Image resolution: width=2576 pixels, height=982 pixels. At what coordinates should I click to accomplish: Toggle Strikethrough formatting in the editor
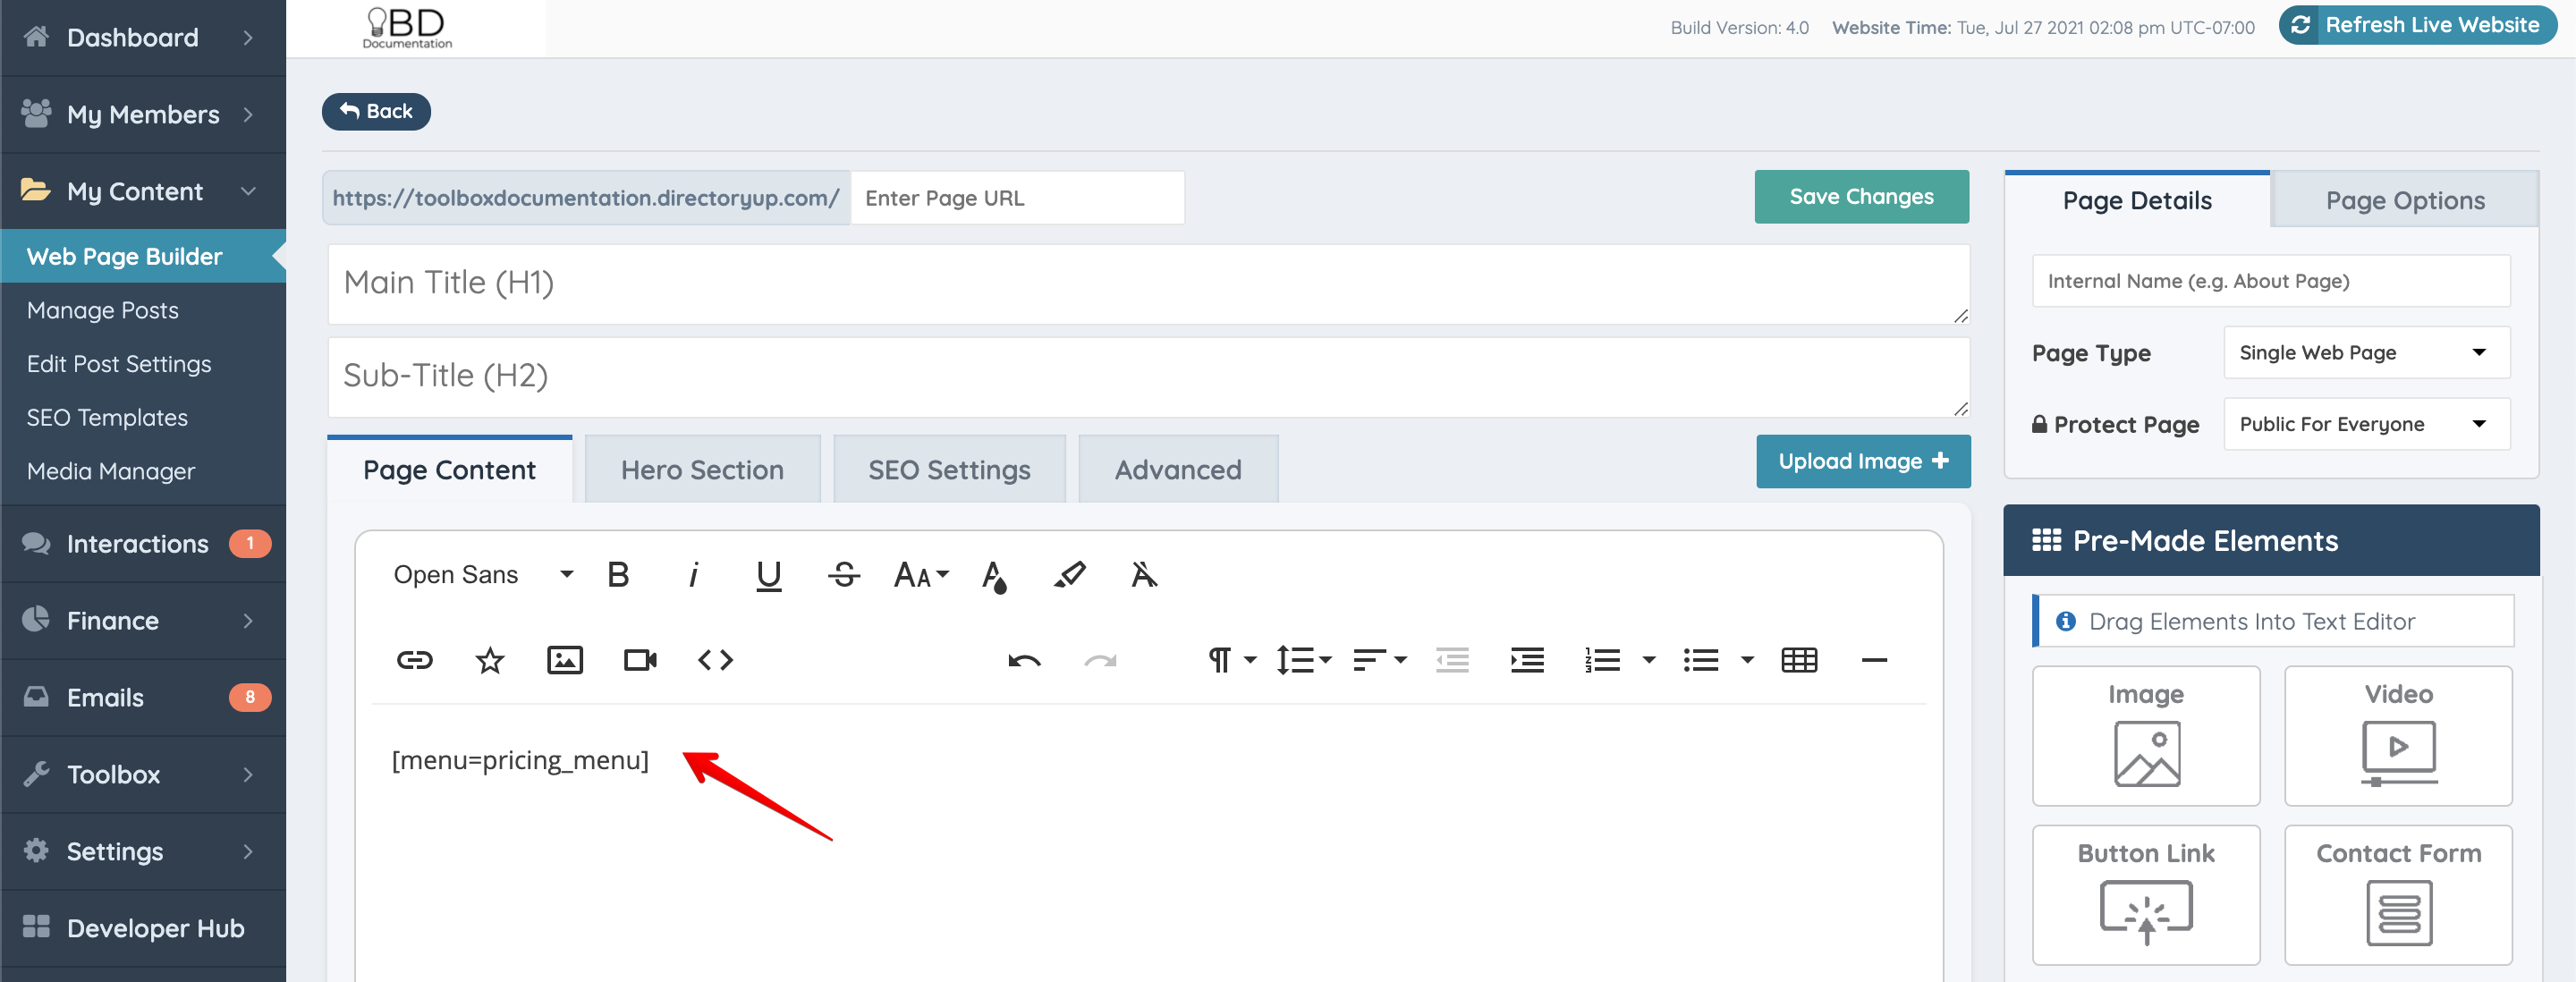click(x=843, y=575)
